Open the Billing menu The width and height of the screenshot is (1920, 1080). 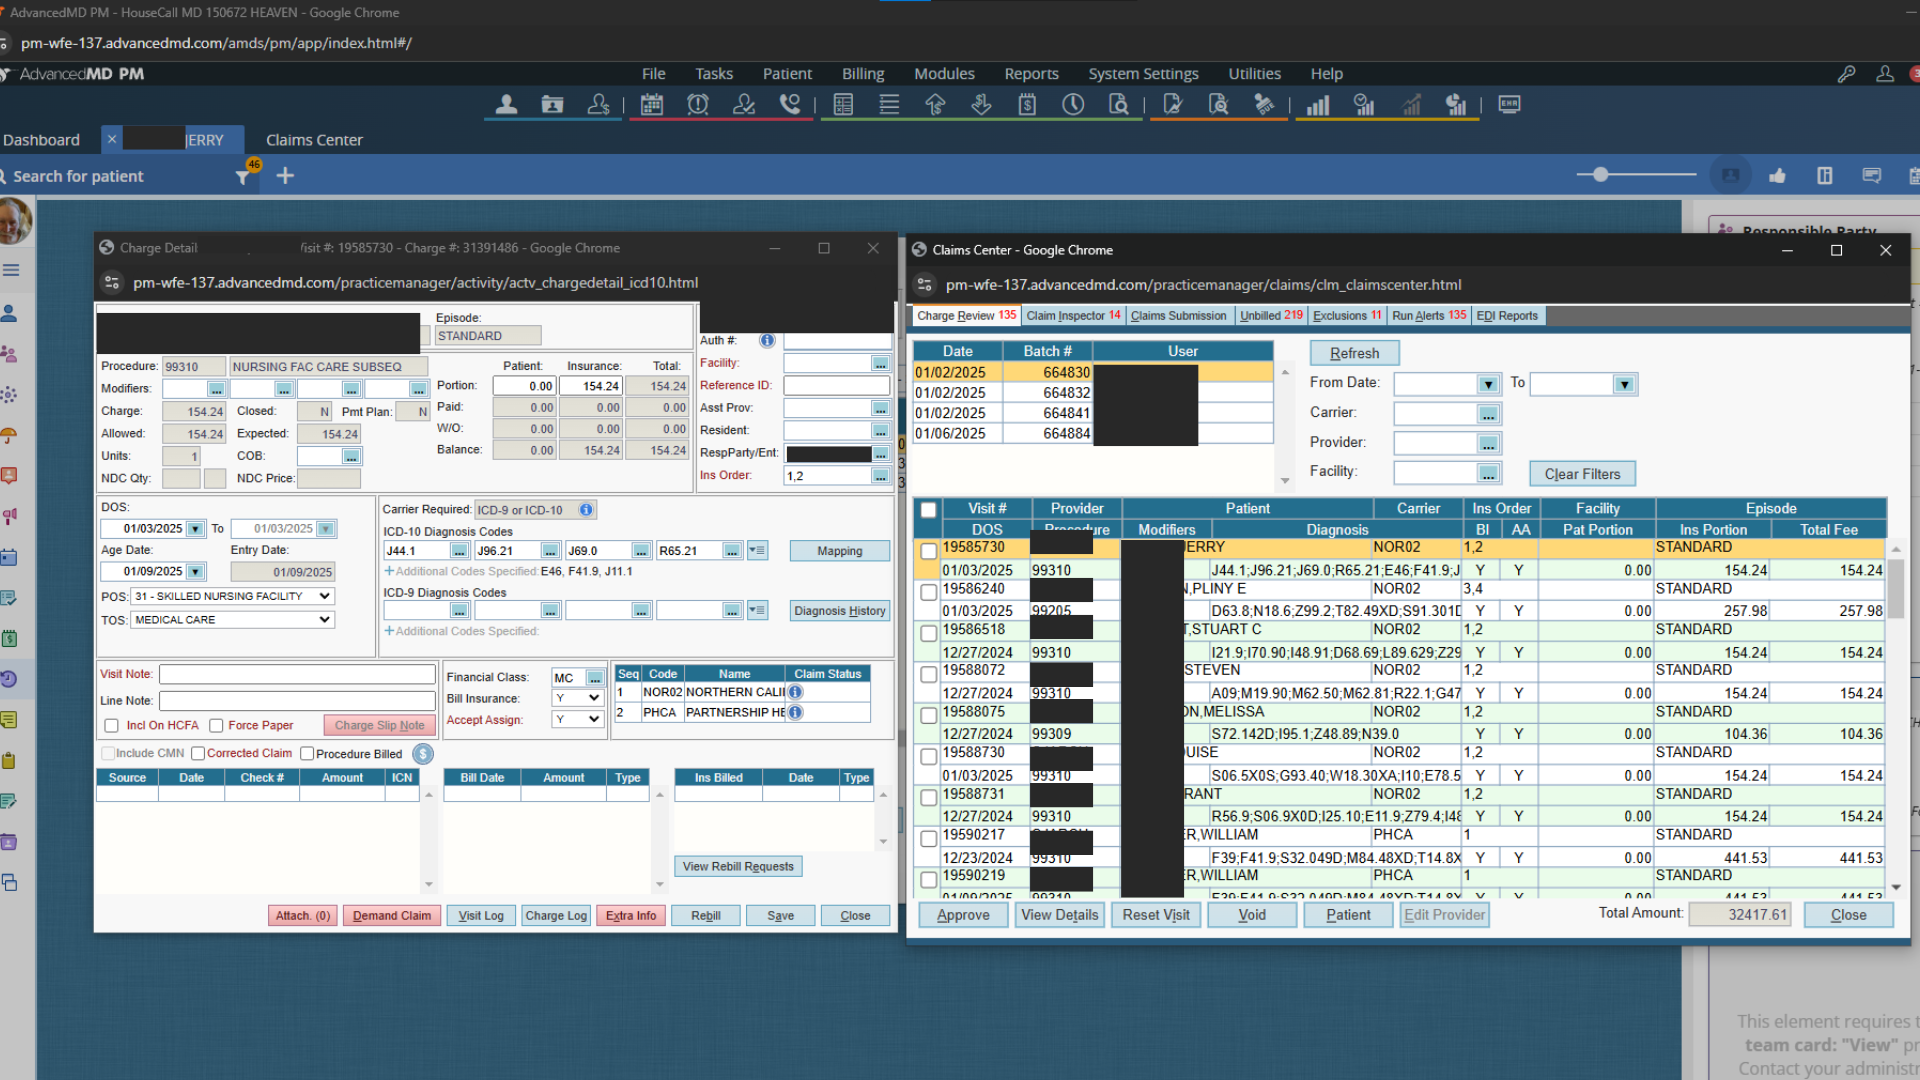pos(862,74)
